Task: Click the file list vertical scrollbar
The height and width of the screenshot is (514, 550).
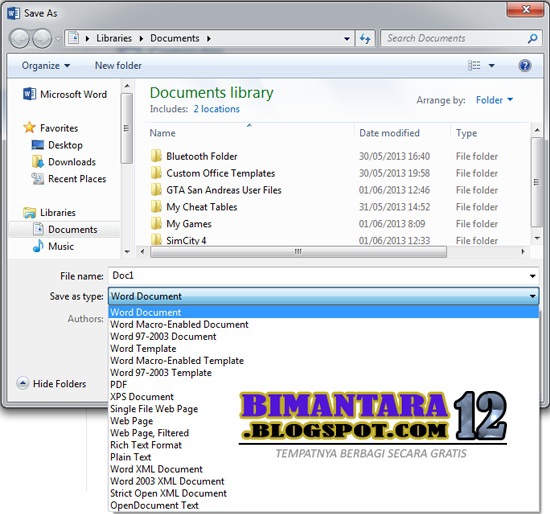Action: point(537,182)
